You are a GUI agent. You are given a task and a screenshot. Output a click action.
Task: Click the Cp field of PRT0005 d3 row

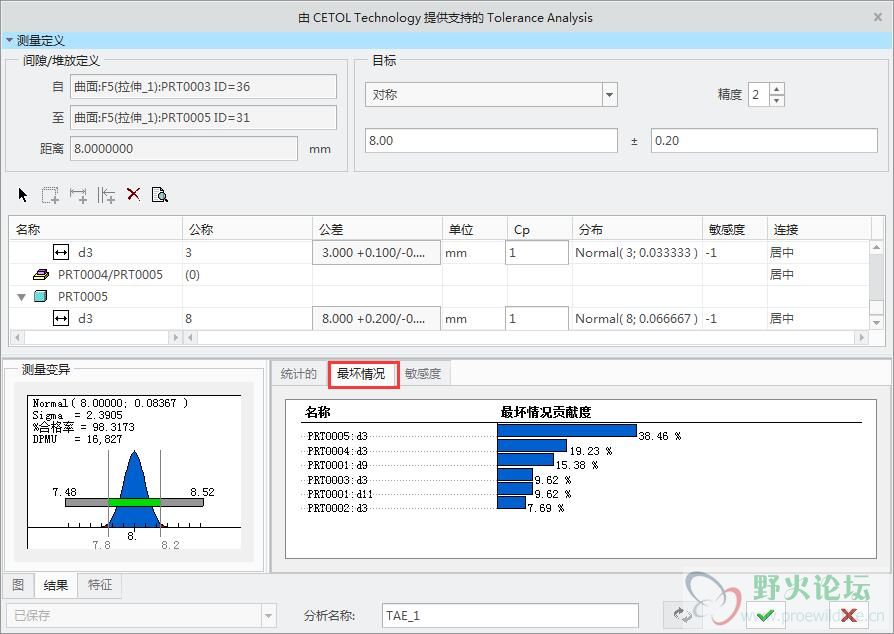(x=537, y=318)
